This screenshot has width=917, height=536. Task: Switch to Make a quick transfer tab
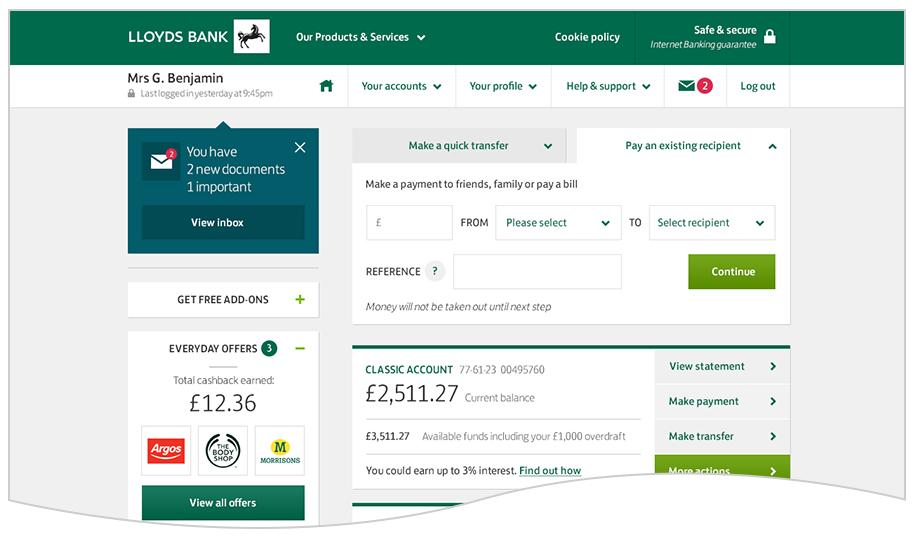point(458,146)
